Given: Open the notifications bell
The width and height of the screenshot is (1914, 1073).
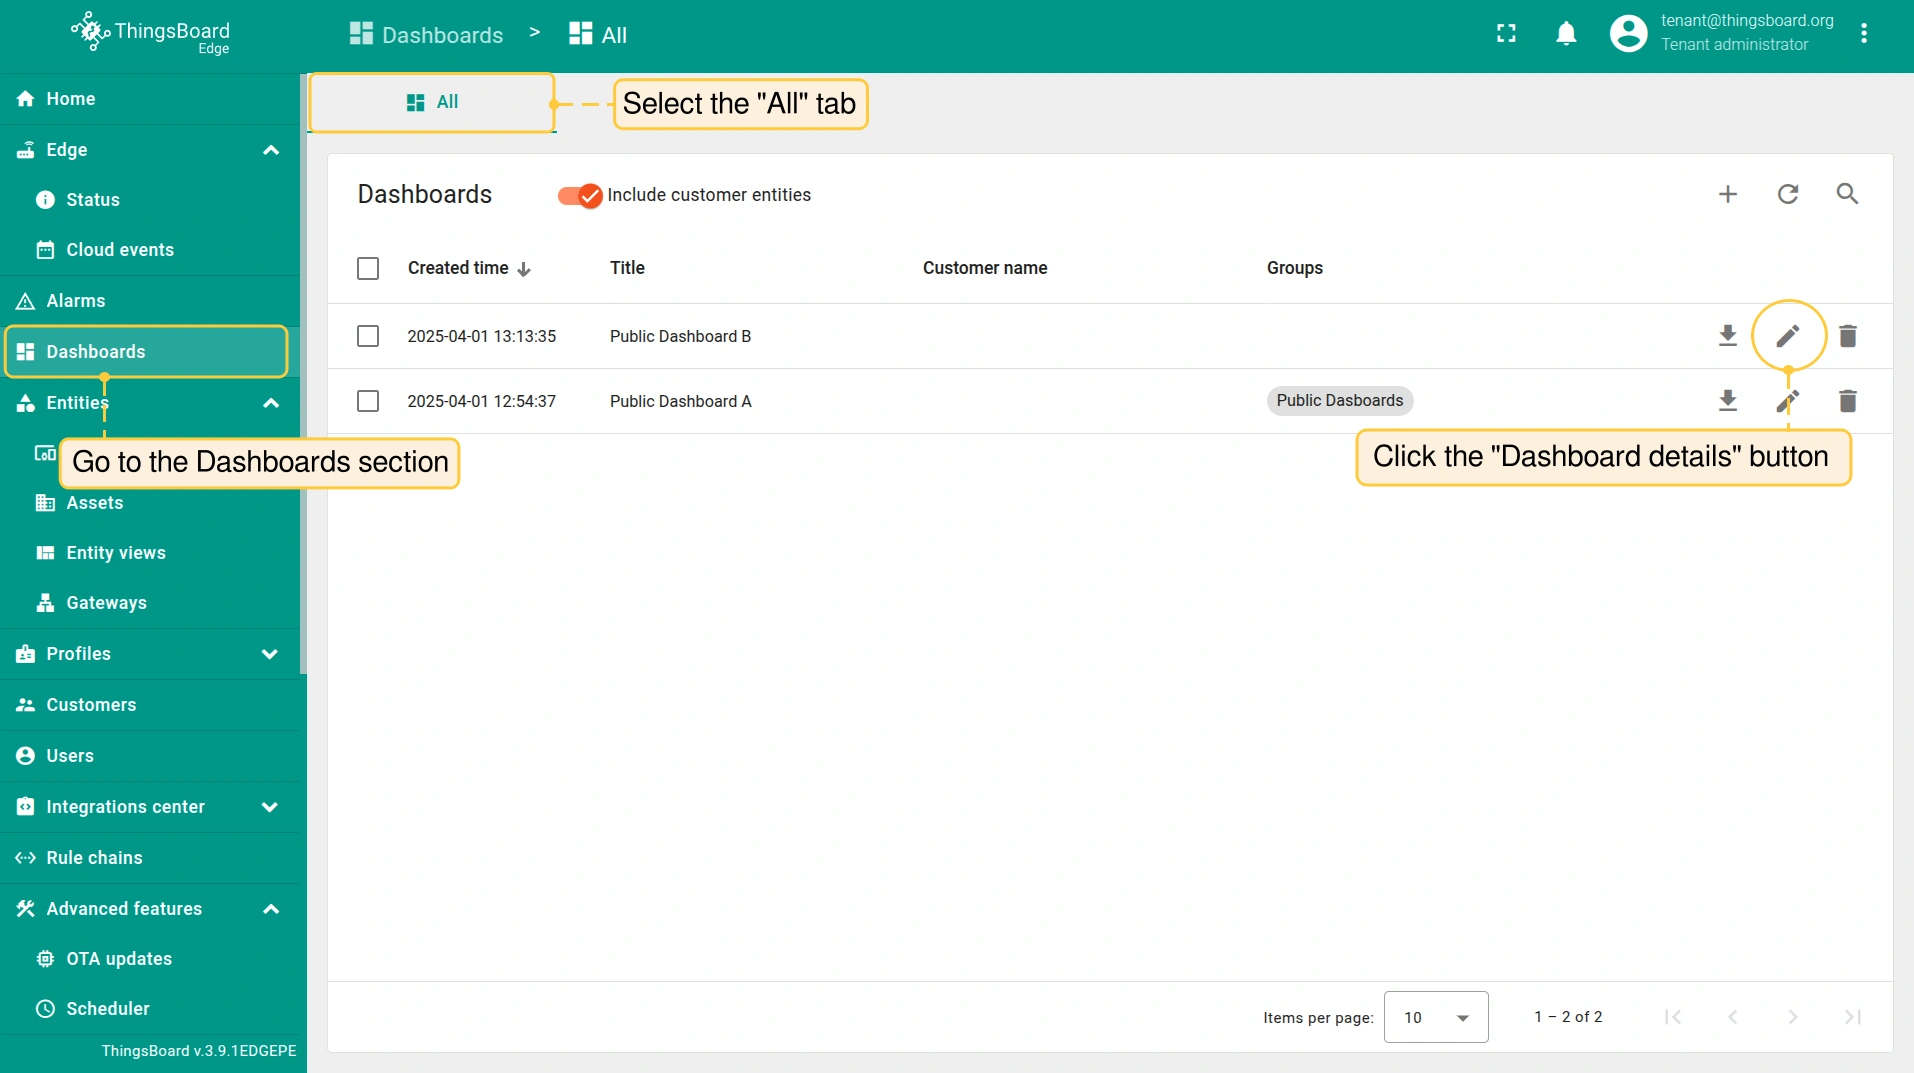Looking at the screenshot, I should pos(1566,34).
